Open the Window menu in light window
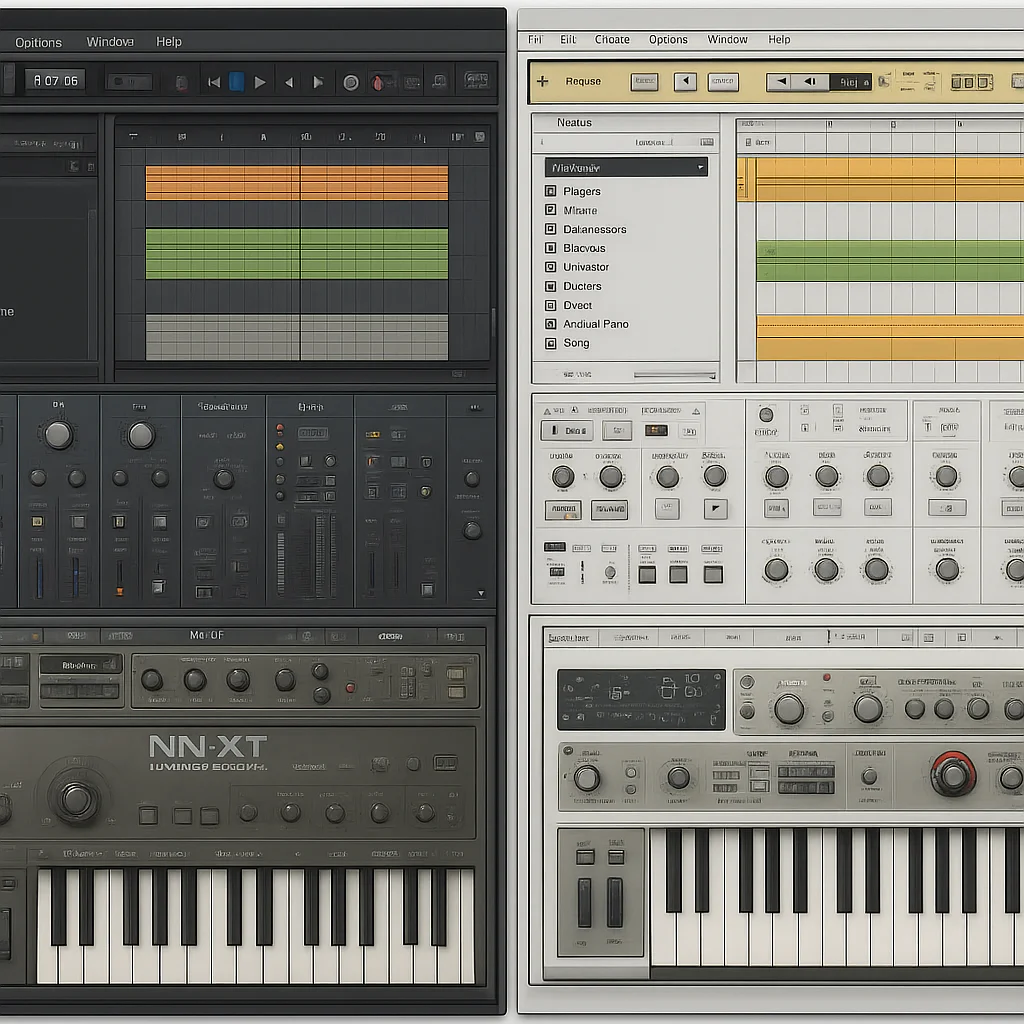This screenshot has width=1024, height=1024. 728,39
